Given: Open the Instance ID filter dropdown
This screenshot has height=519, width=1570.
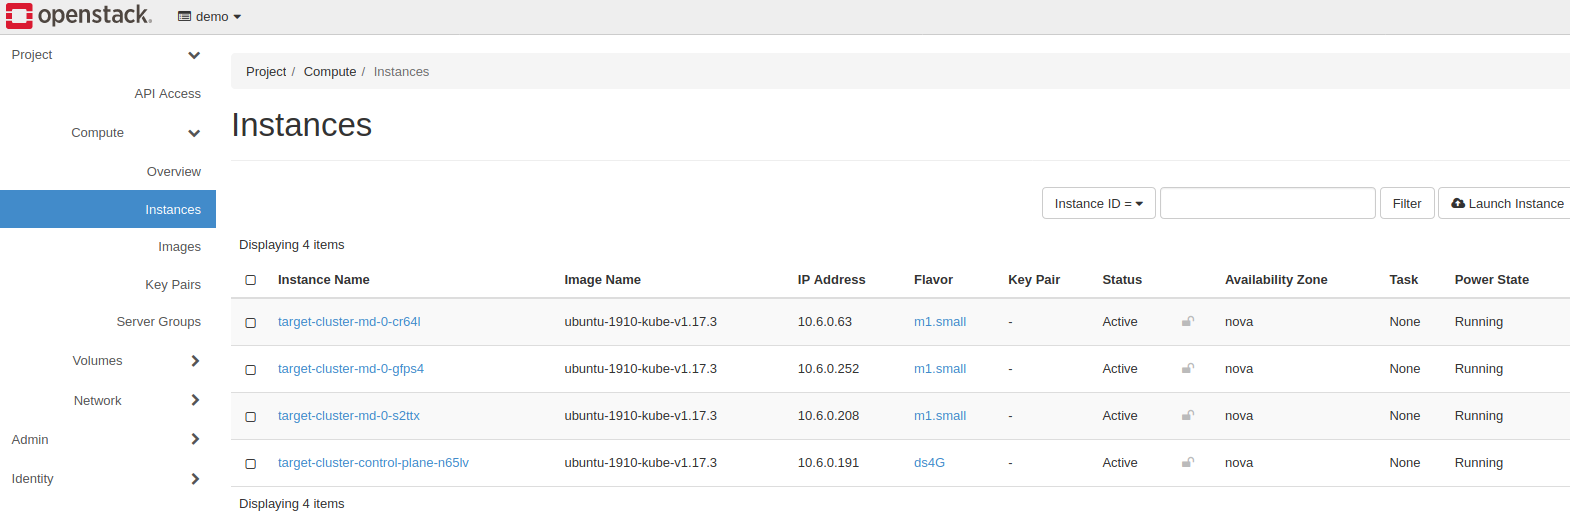Looking at the screenshot, I should pos(1098,203).
